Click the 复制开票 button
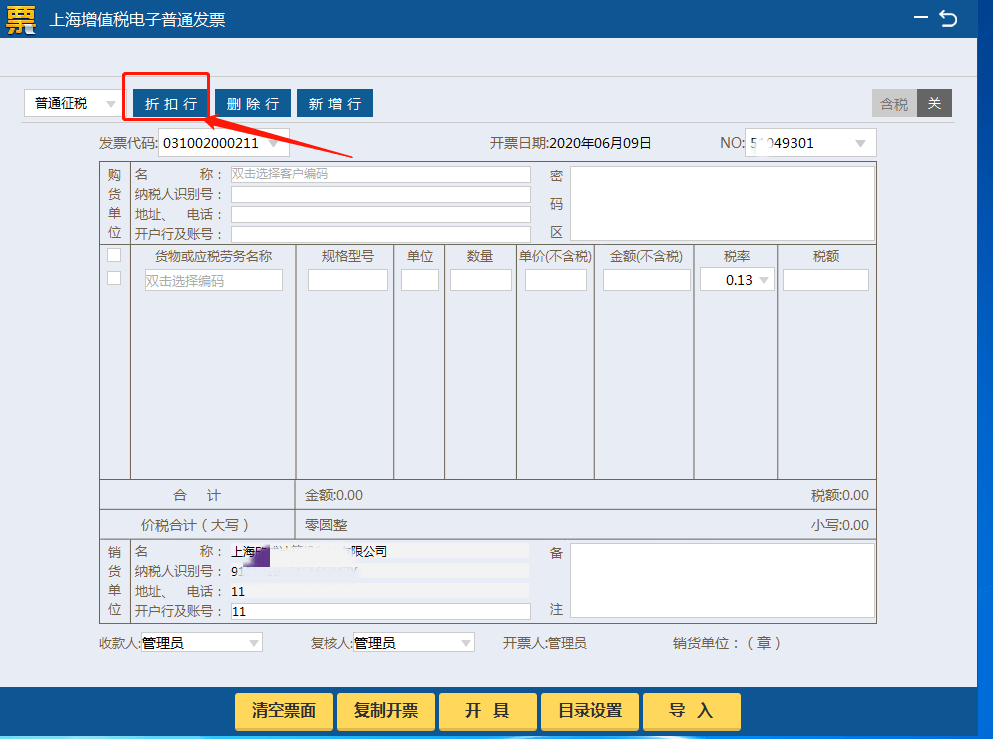 pos(386,711)
